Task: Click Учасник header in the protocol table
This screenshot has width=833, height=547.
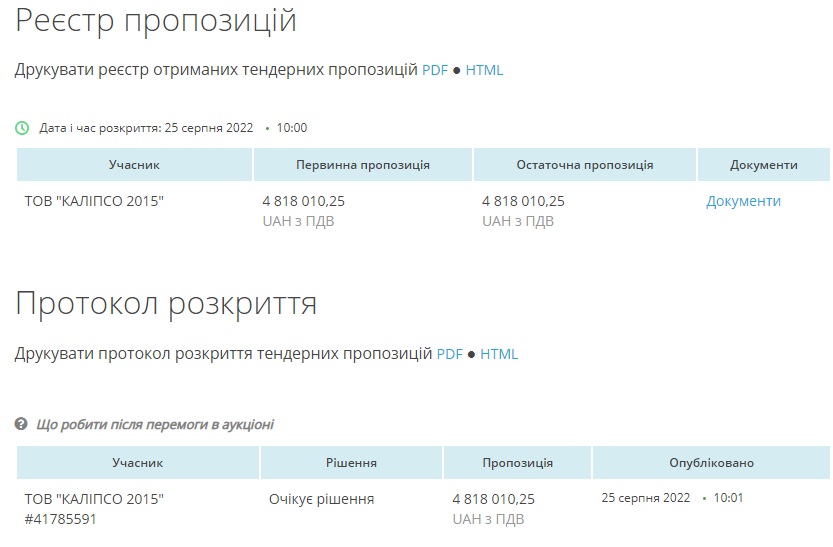Action: pyautogui.click(x=137, y=463)
